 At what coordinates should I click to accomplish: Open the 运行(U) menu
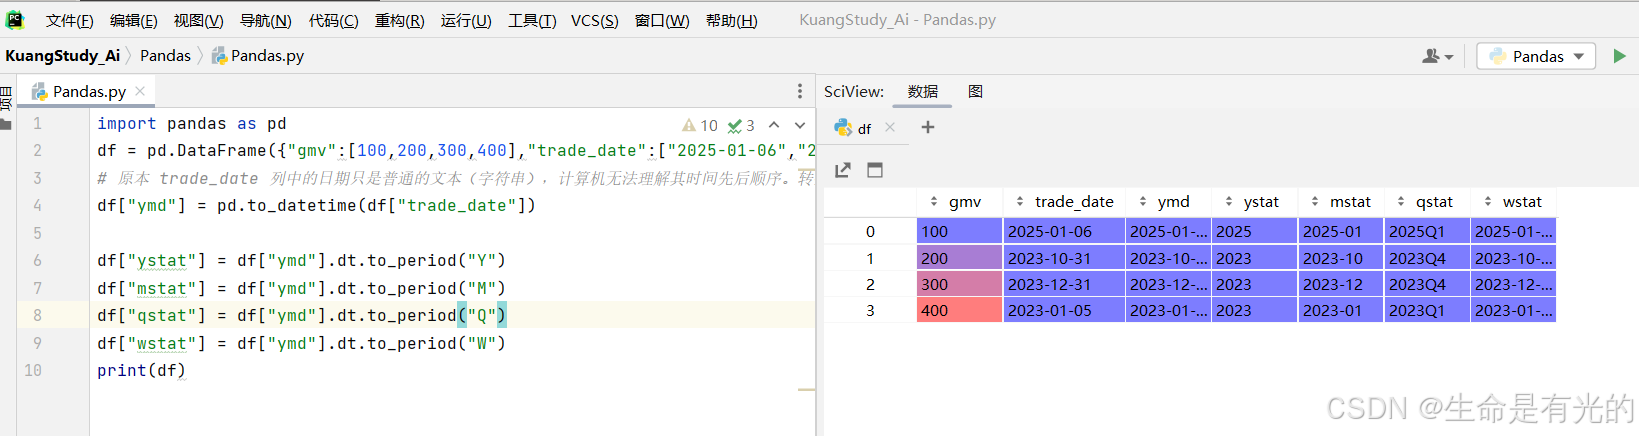click(466, 20)
